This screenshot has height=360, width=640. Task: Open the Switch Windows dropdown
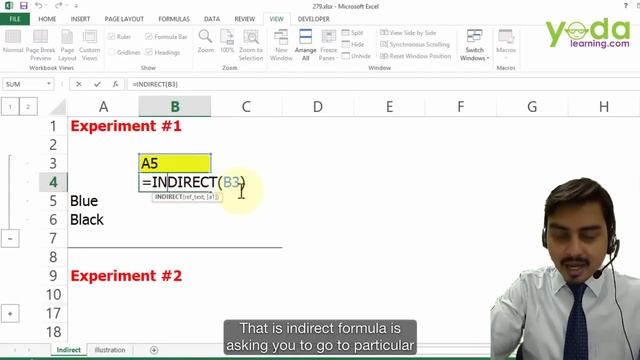(474, 45)
